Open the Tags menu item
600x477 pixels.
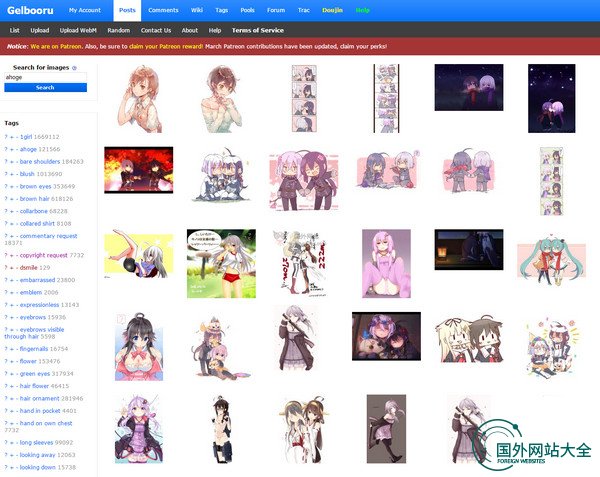coord(219,10)
